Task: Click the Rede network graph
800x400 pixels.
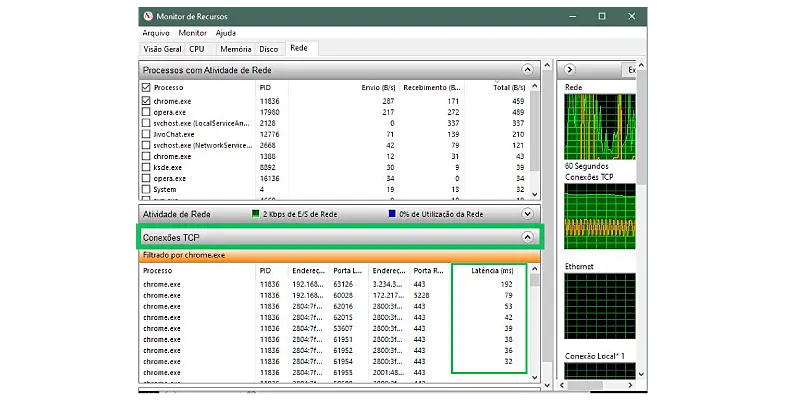Action: pos(600,127)
